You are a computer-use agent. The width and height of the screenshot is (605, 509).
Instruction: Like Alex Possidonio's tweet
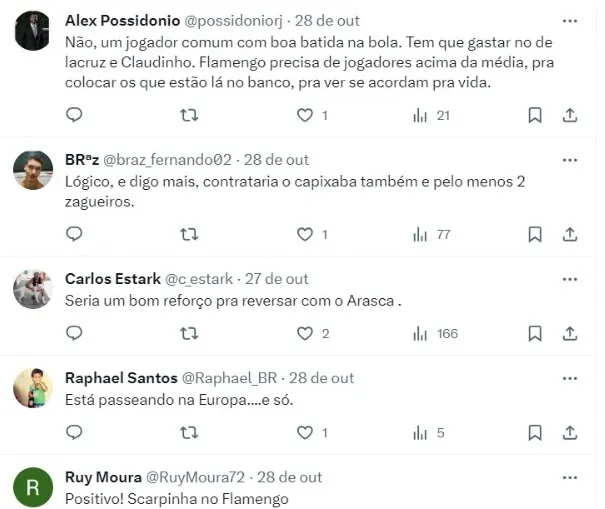click(306, 115)
